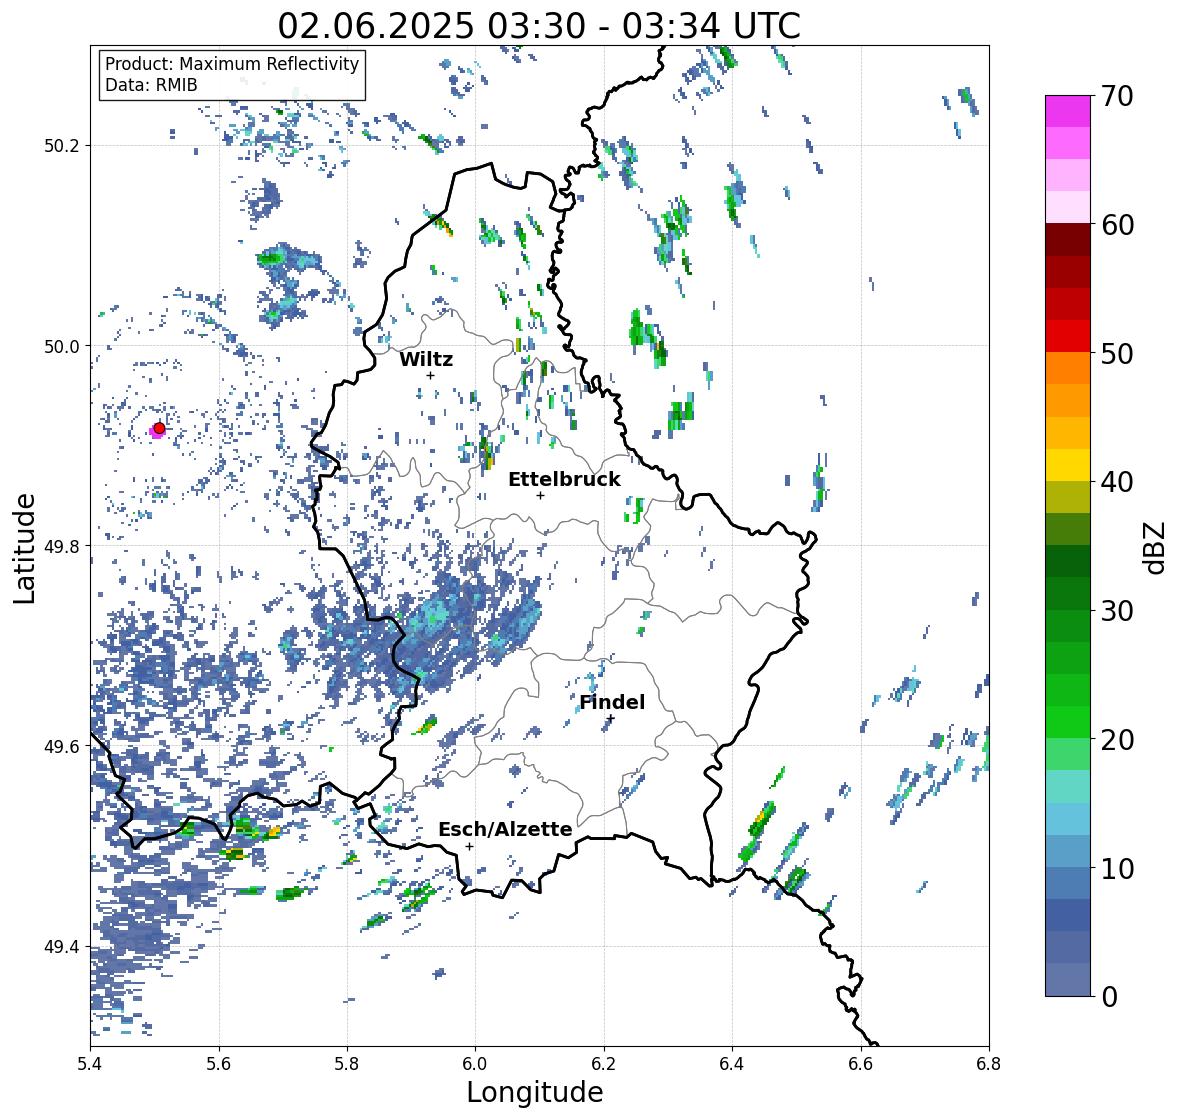Click the 6.6 longitude tick label
This screenshot has width=1179, height=1117.
click(x=861, y=1063)
